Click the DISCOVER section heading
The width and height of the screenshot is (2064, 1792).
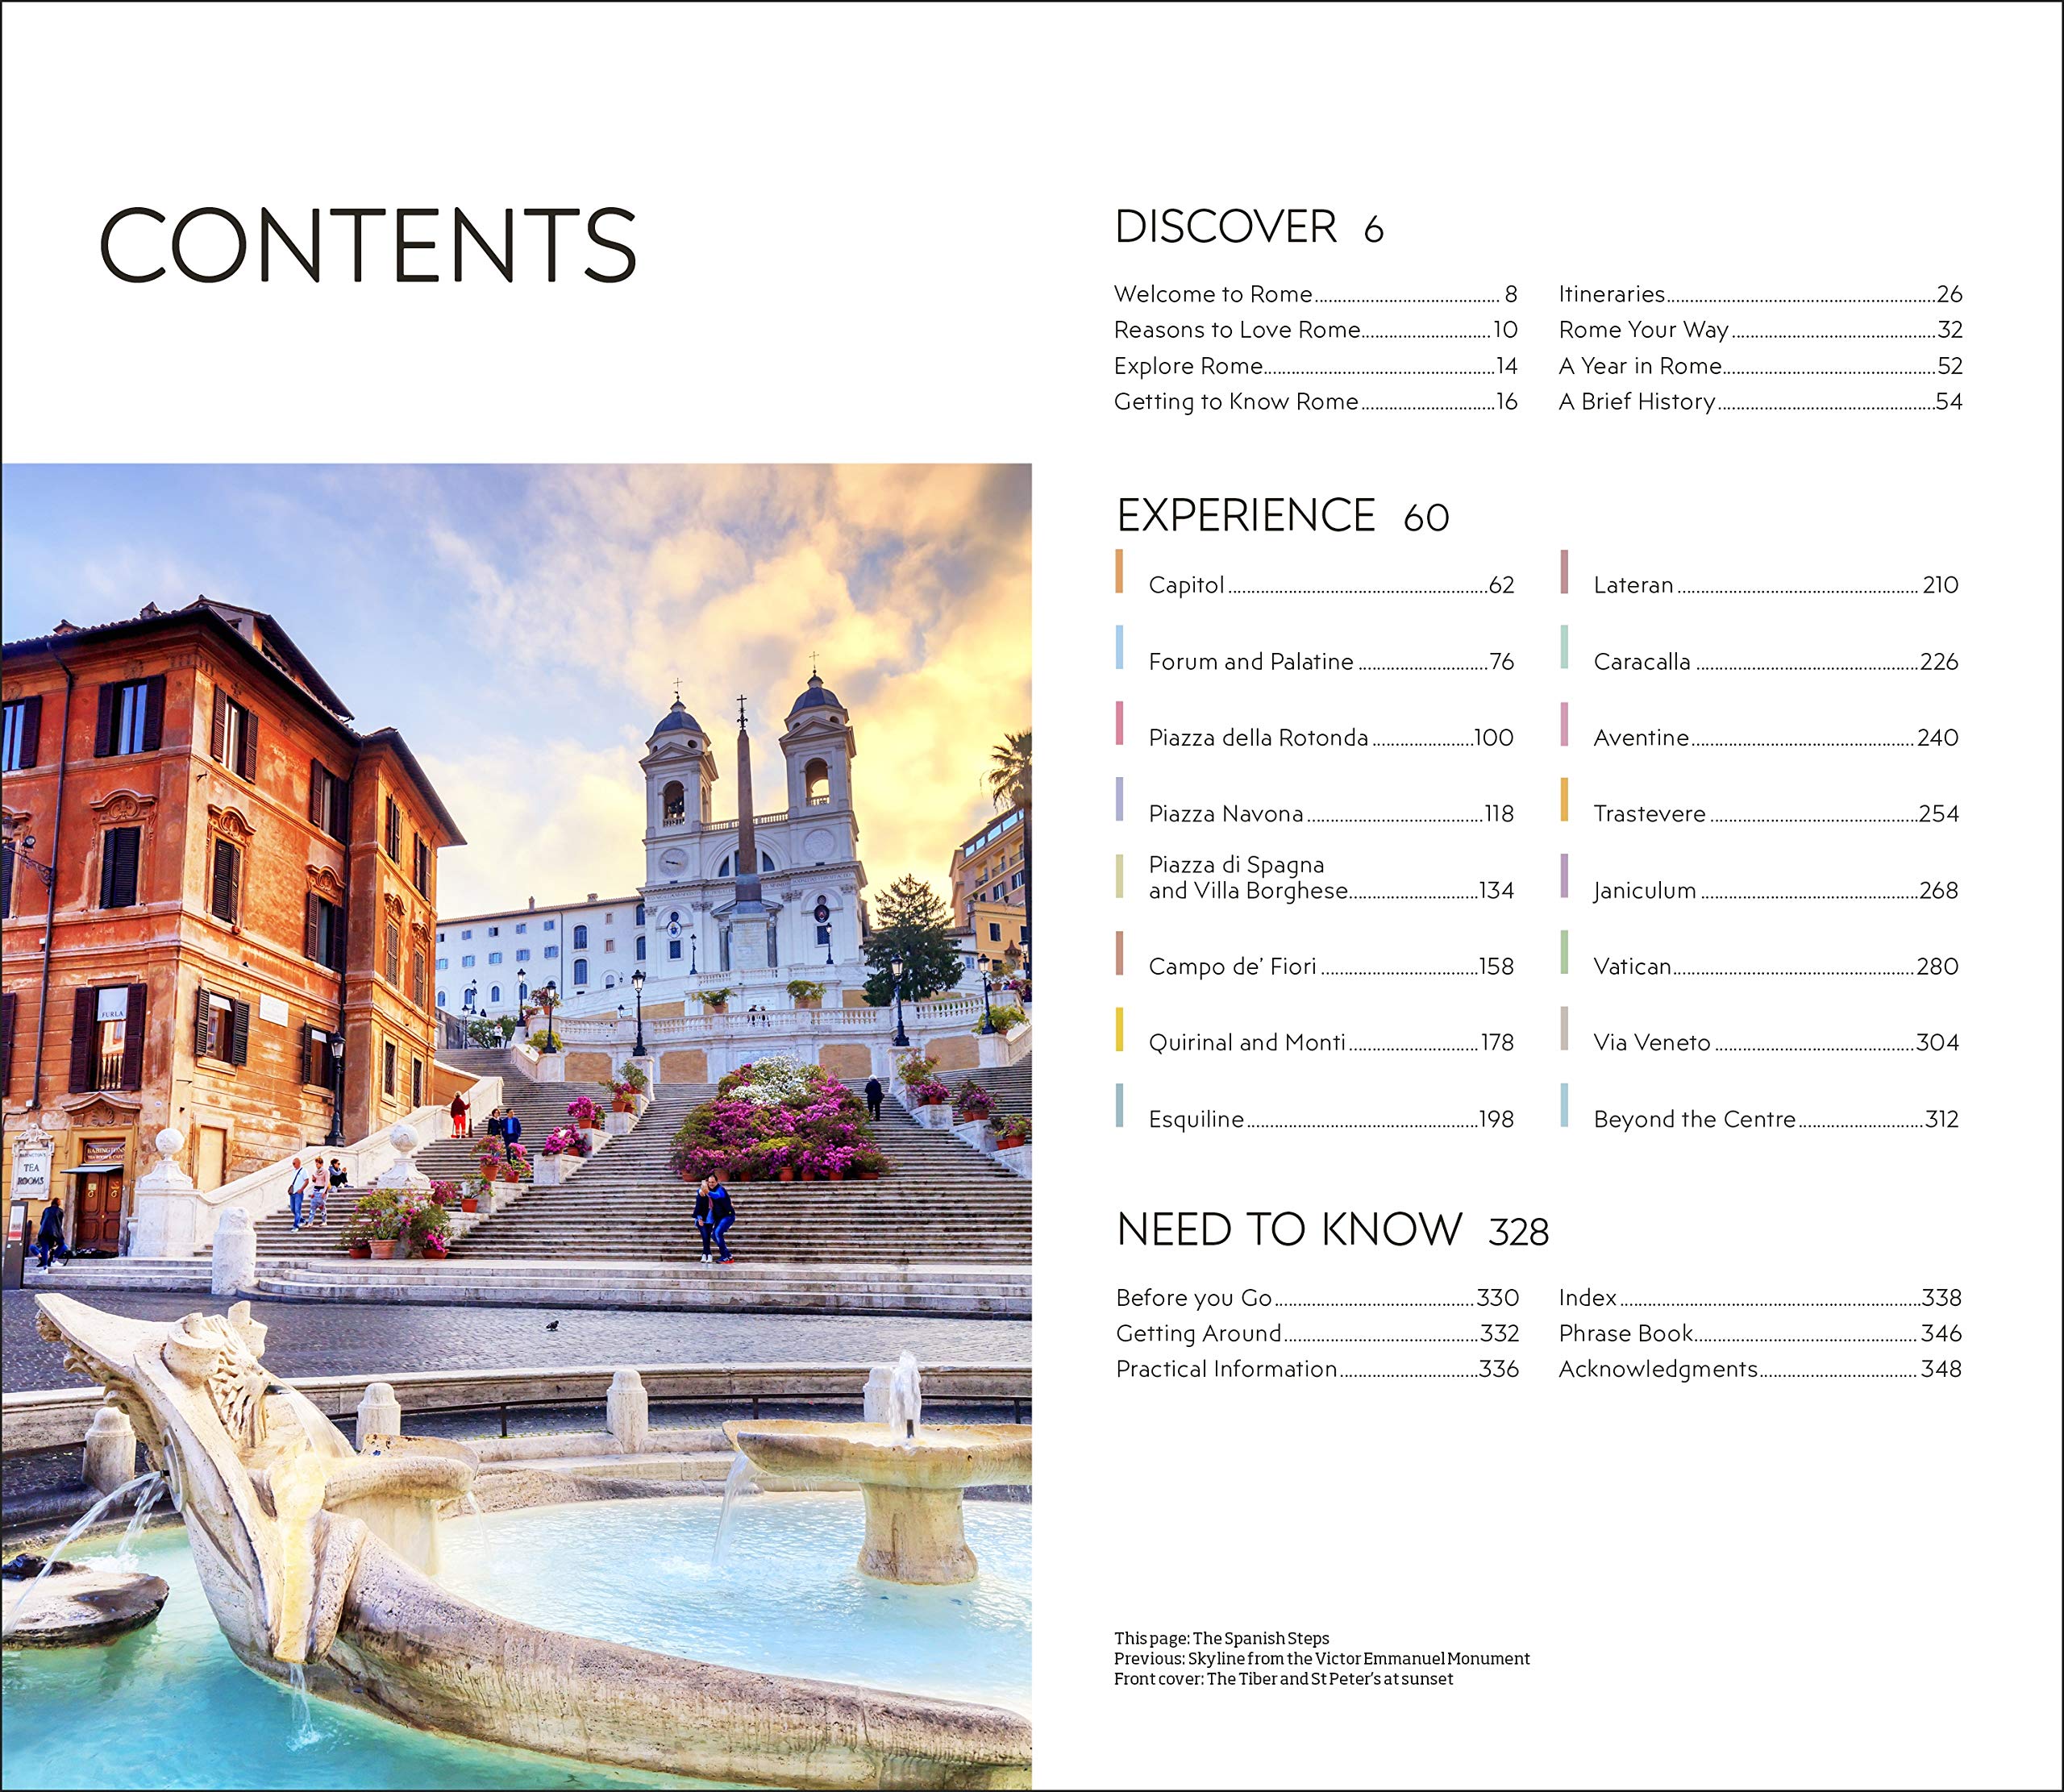1225,227
